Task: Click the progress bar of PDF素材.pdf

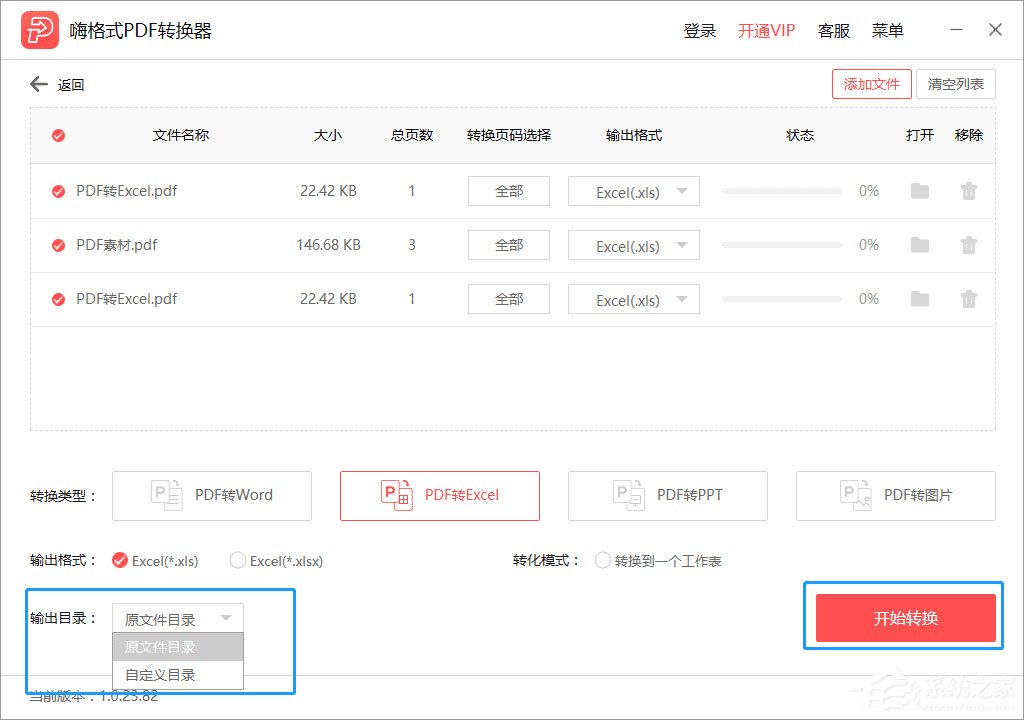Action: [x=781, y=245]
